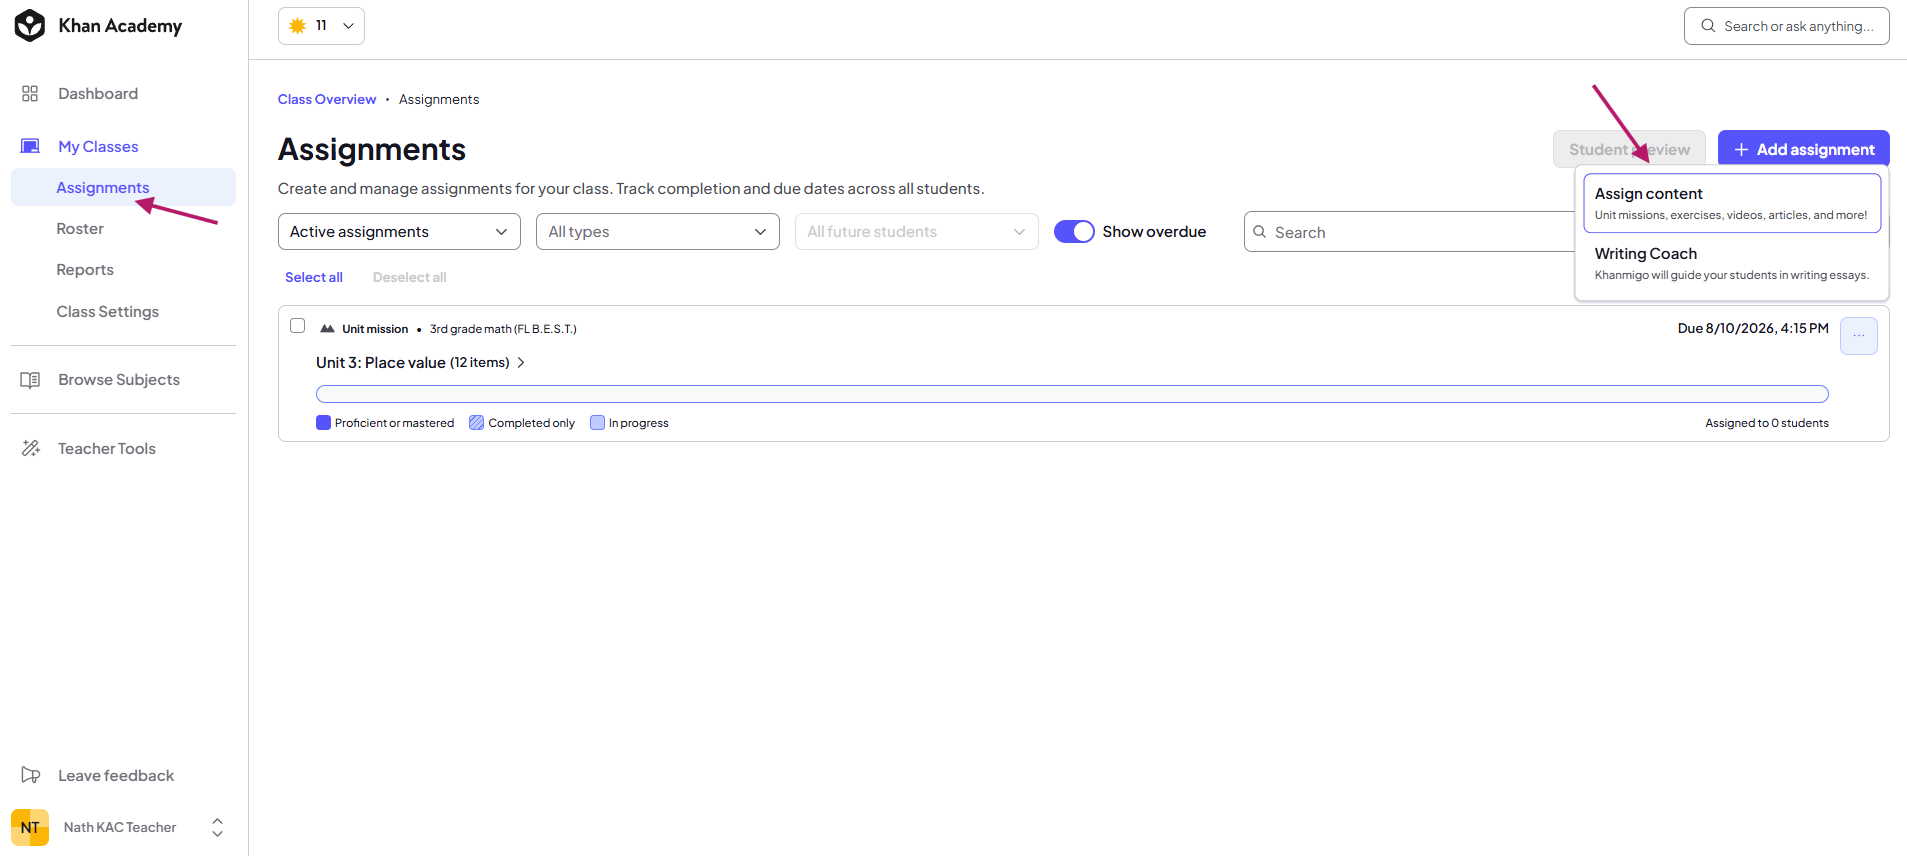The height and width of the screenshot is (856, 1907).
Task: Click the Browse Subjects book icon
Action: pos(30,380)
